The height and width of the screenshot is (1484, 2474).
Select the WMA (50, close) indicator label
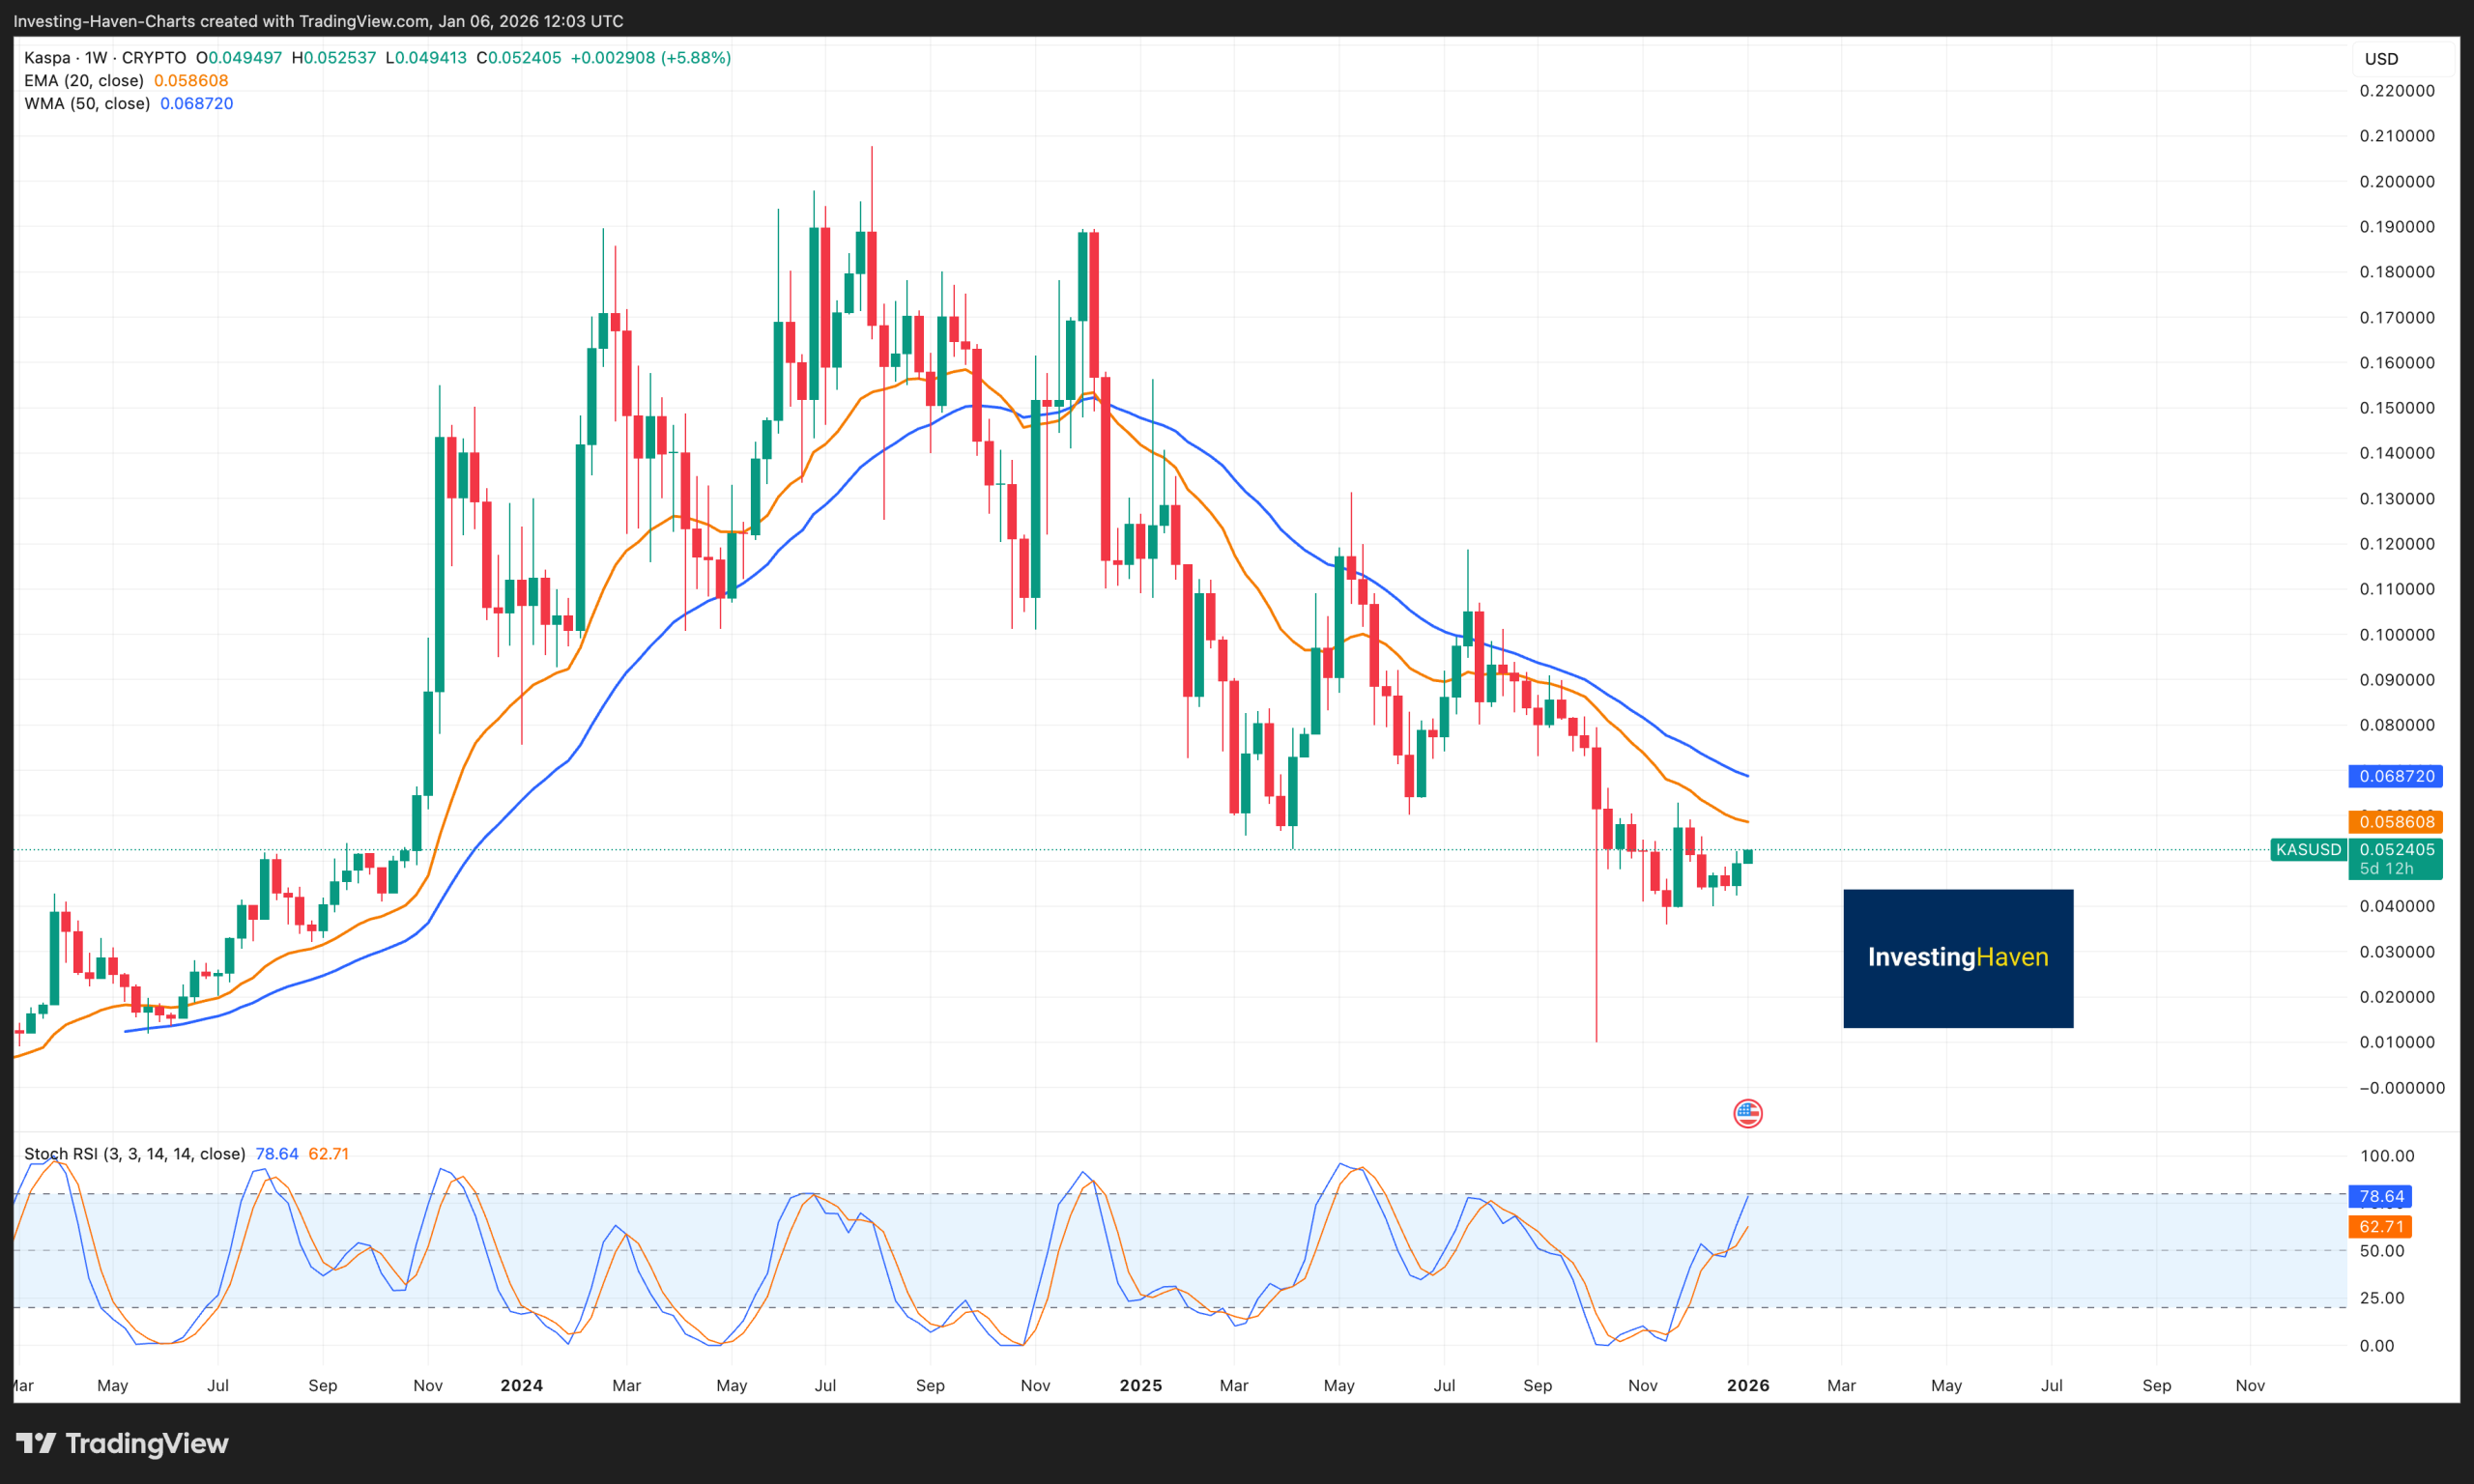tap(88, 103)
